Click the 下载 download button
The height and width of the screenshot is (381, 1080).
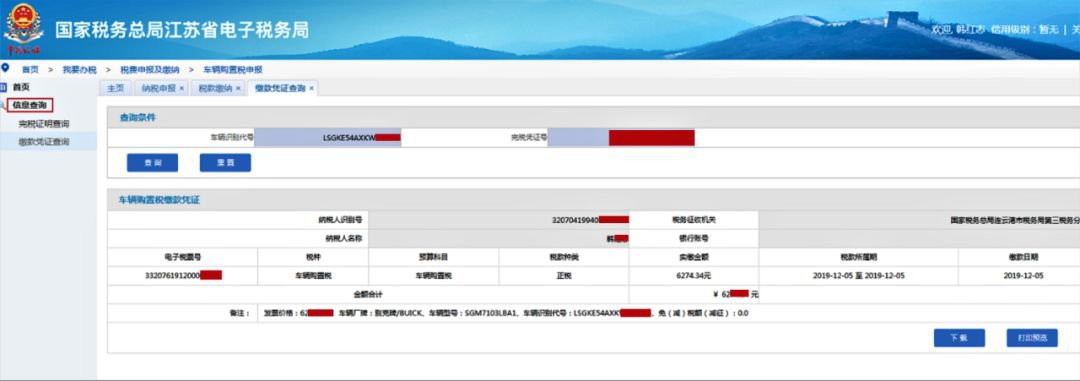959,338
